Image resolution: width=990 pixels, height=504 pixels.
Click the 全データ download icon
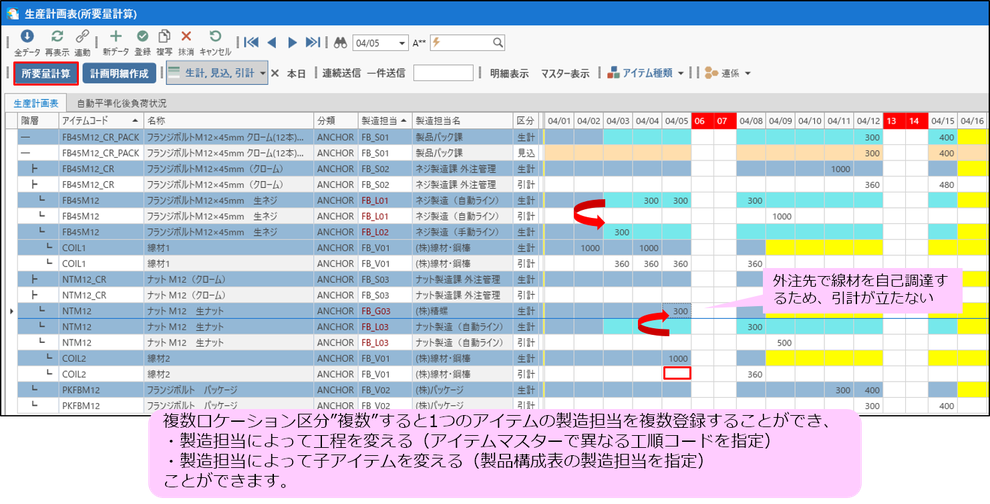(27, 36)
